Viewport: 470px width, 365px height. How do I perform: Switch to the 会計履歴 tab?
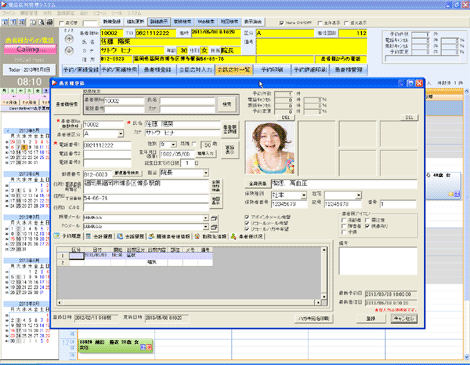tap(99, 236)
